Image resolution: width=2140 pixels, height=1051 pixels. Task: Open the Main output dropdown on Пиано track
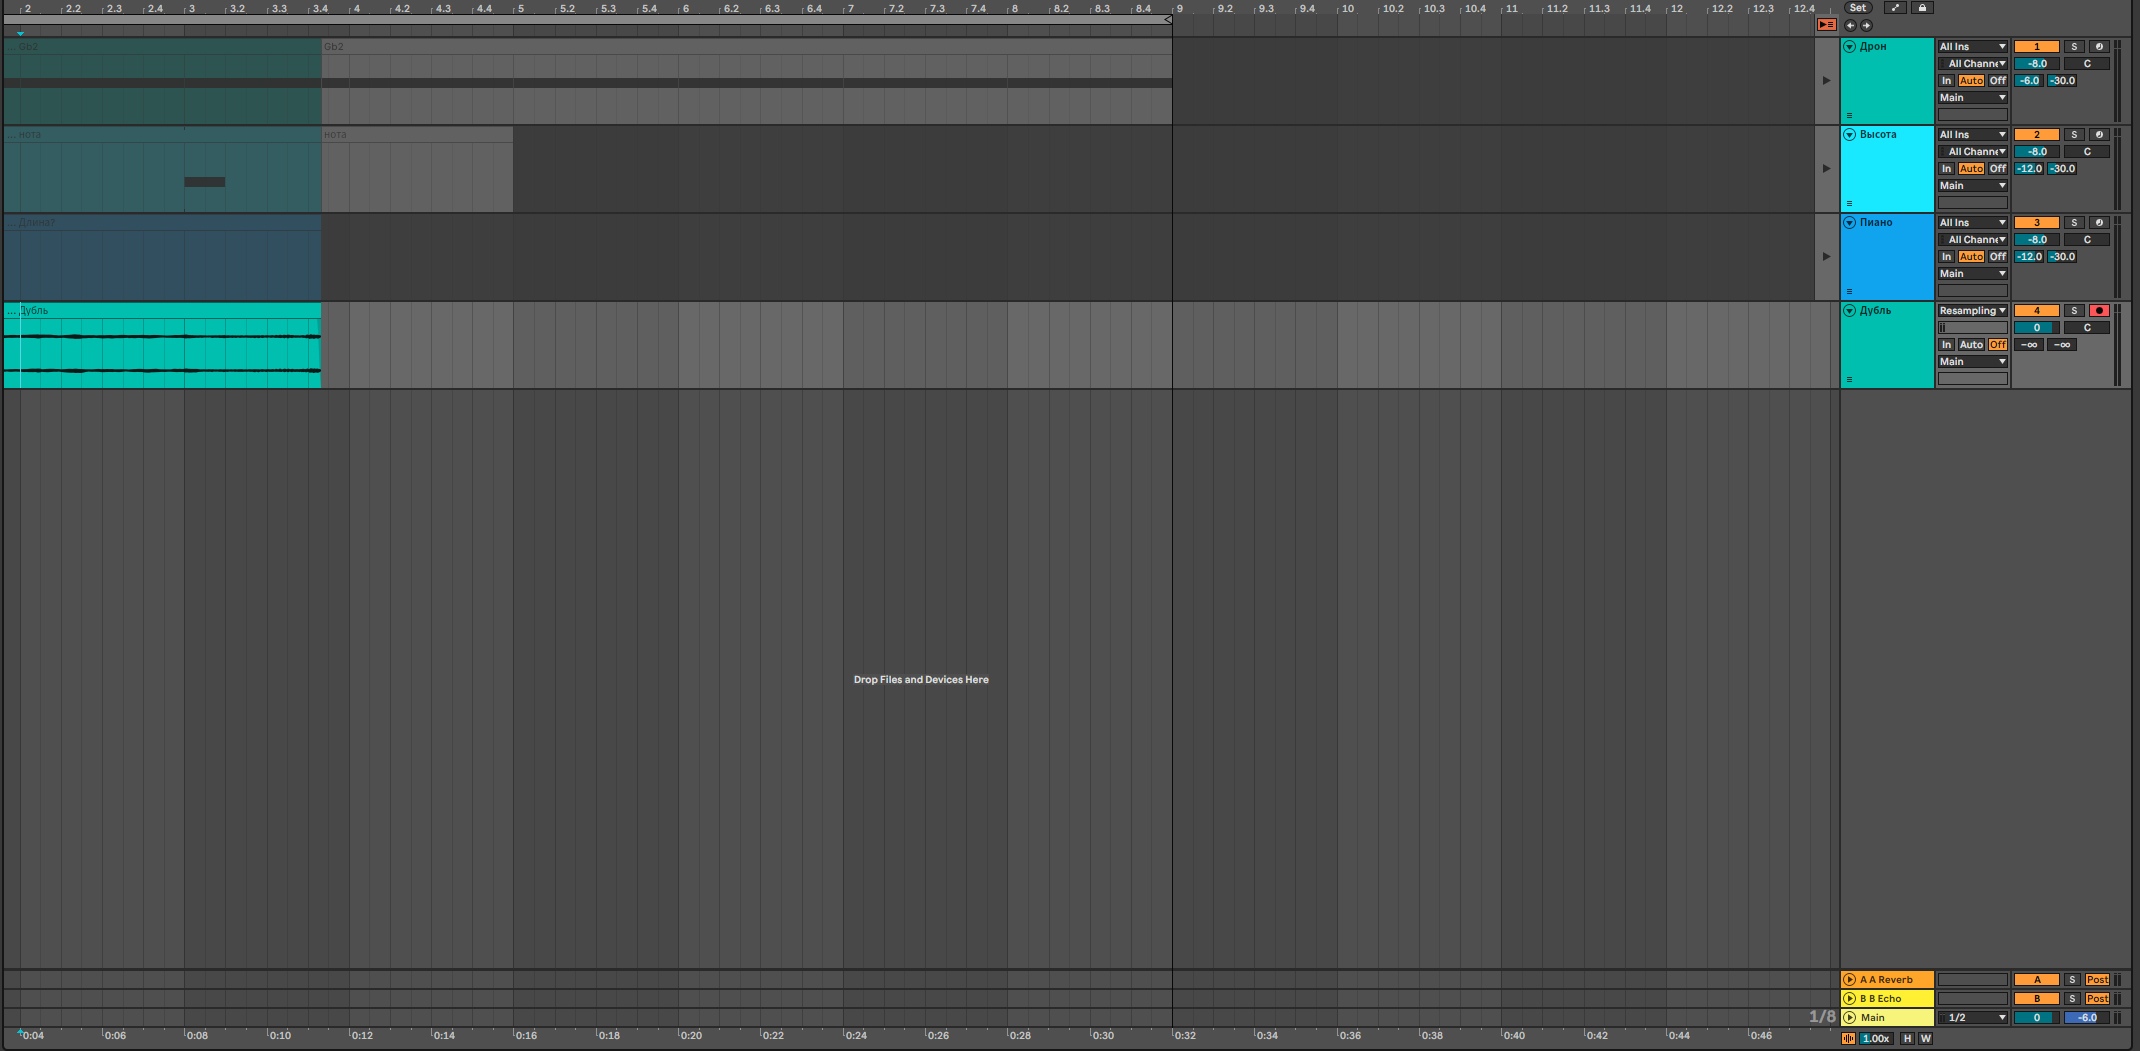pos(1973,274)
